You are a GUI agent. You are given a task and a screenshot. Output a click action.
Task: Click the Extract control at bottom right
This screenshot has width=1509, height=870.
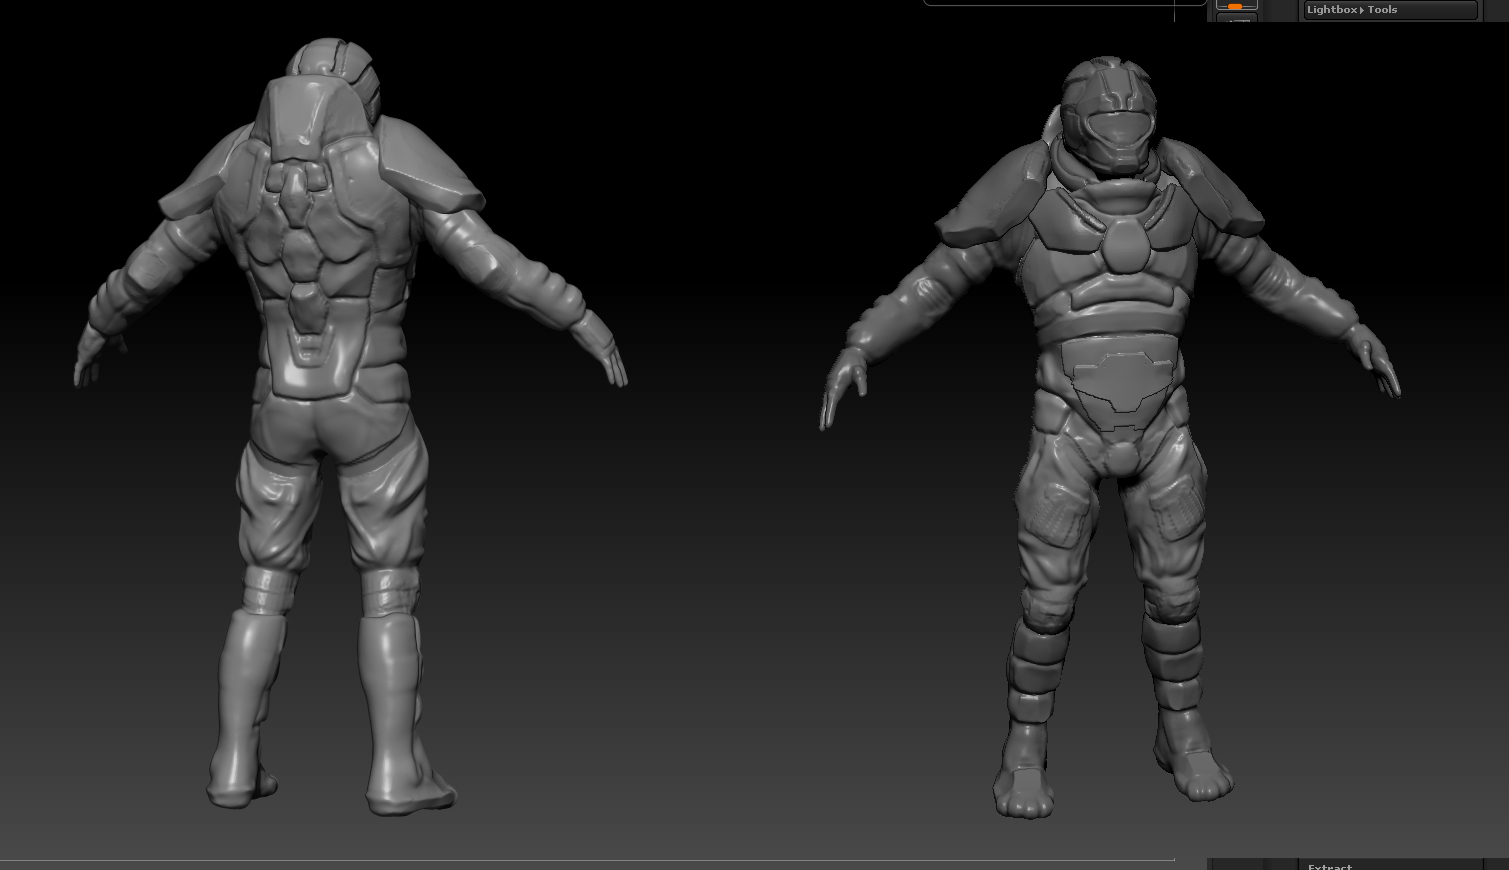coord(1330,866)
